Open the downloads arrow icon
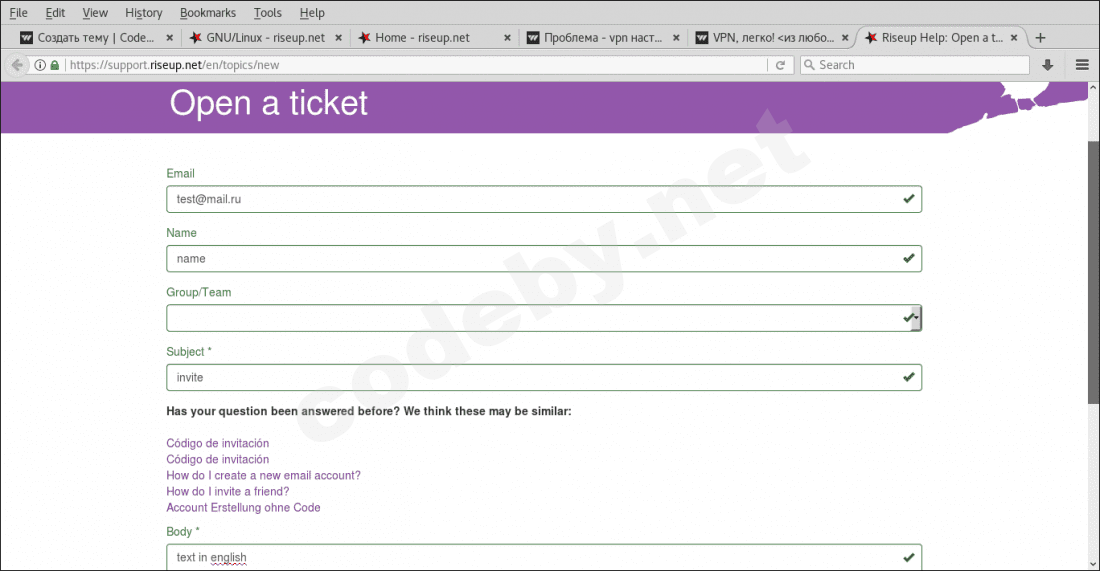 pos(1047,65)
